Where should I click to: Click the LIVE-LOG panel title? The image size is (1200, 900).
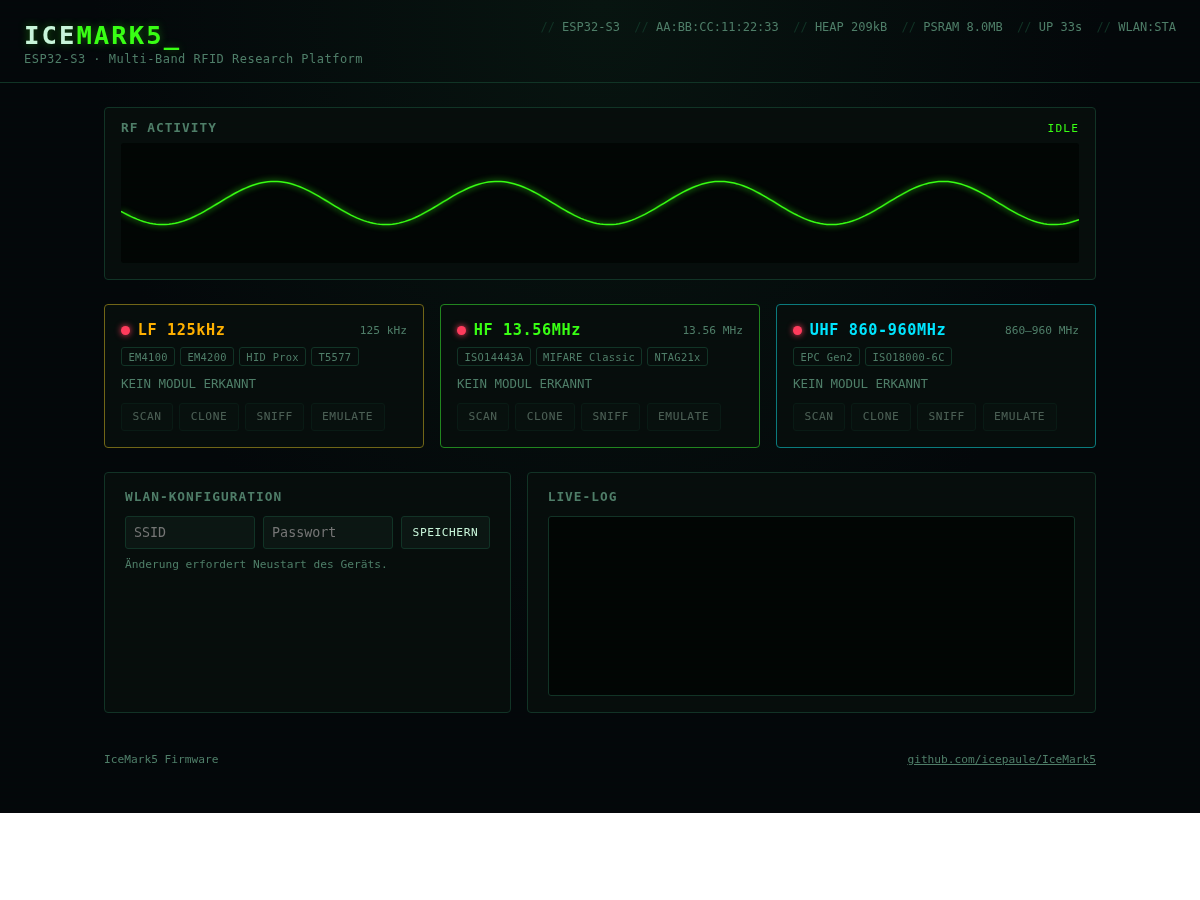[x=582, y=497]
